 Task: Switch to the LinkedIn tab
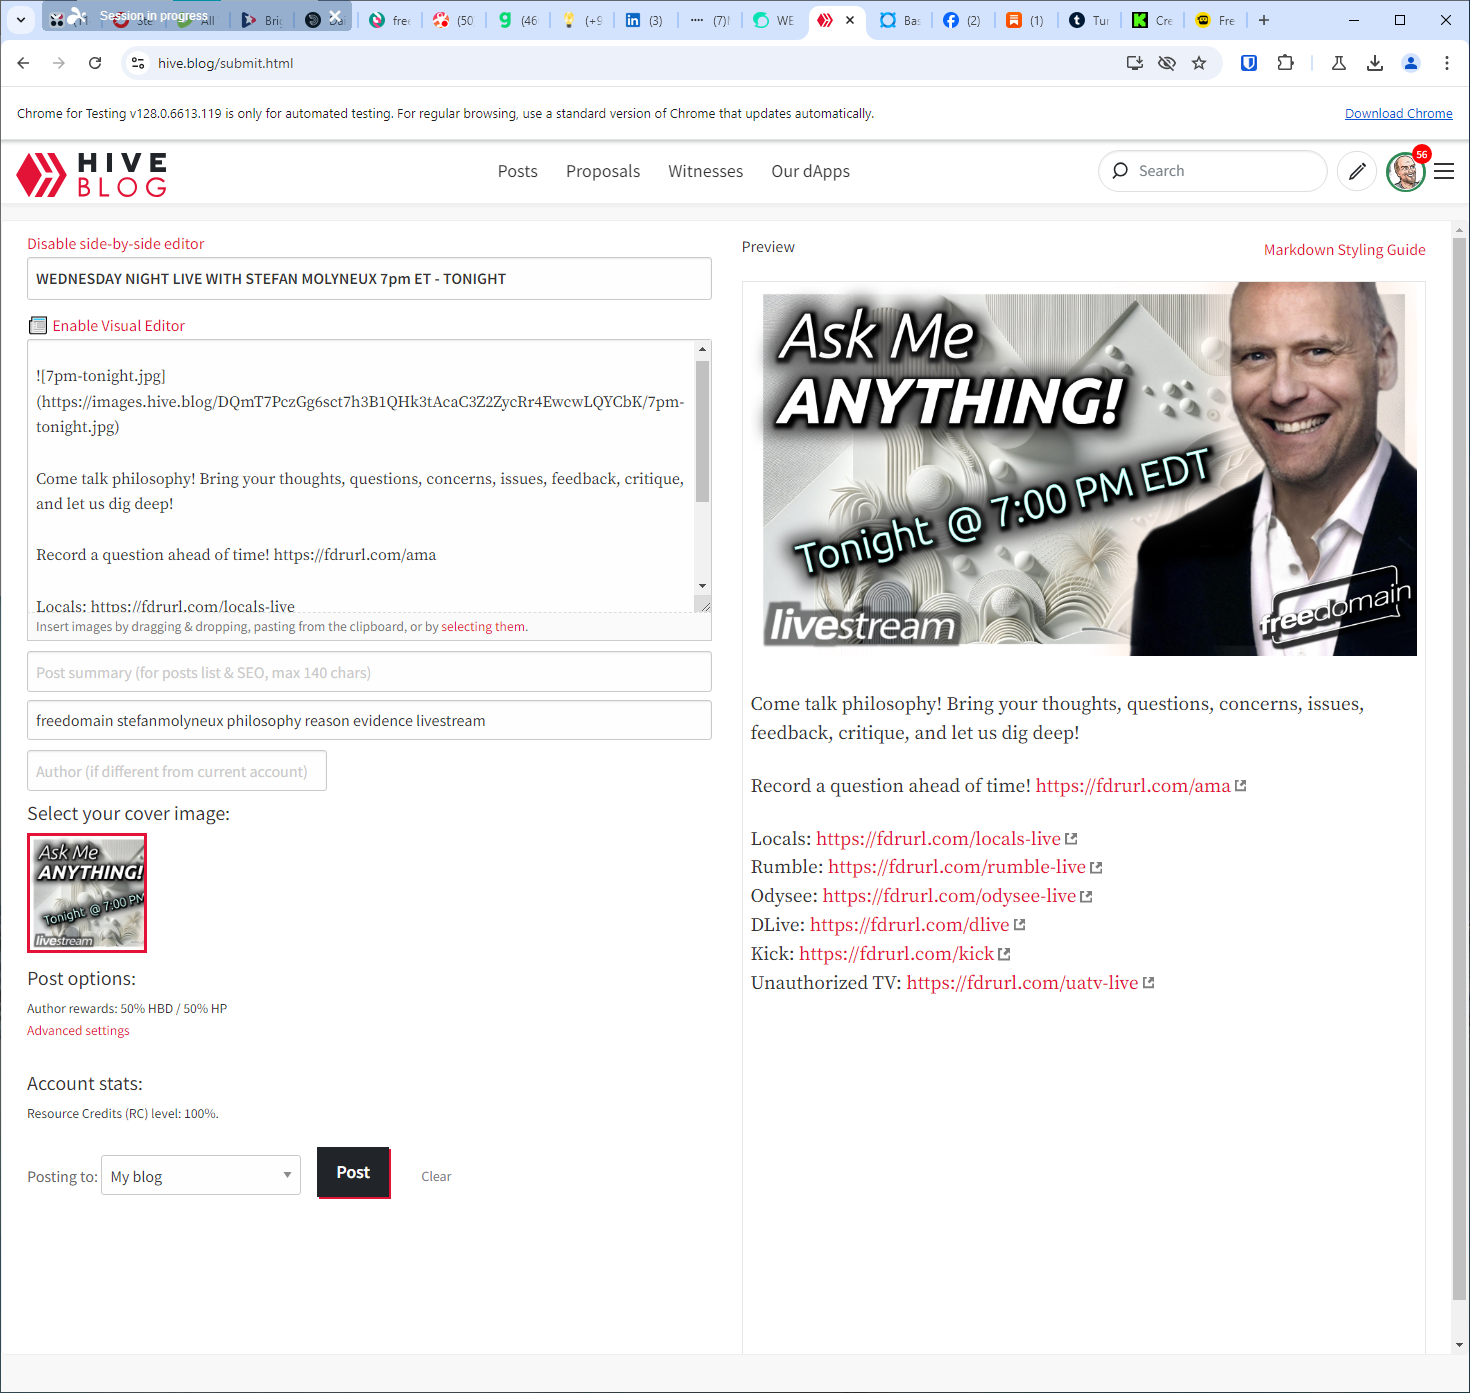[644, 20]
